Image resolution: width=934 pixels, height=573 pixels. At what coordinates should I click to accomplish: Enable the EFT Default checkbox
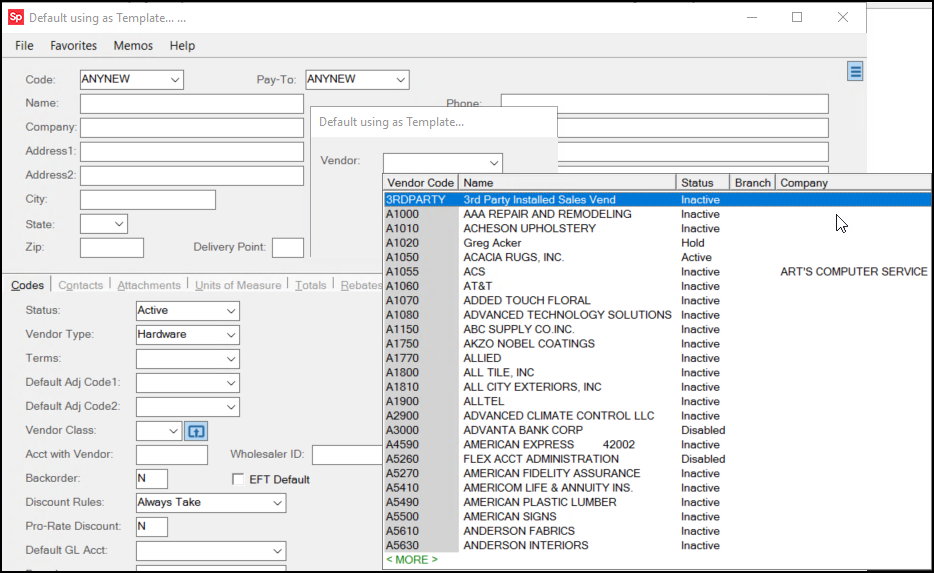[x=238, y=479]
